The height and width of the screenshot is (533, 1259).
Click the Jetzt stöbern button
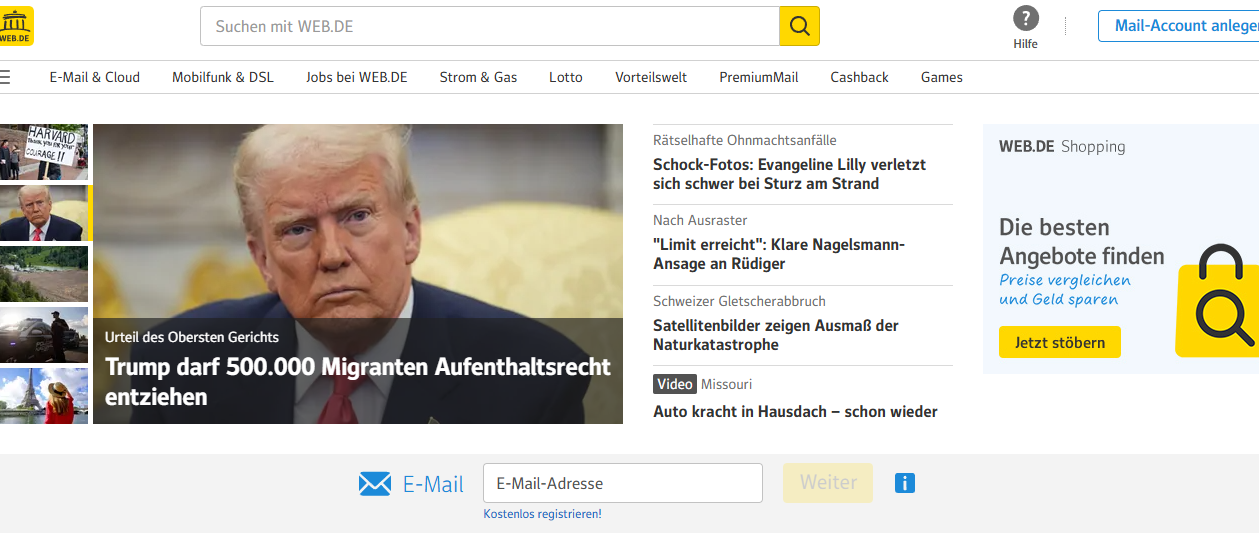pyautogui.click(x=1060, y=342)
